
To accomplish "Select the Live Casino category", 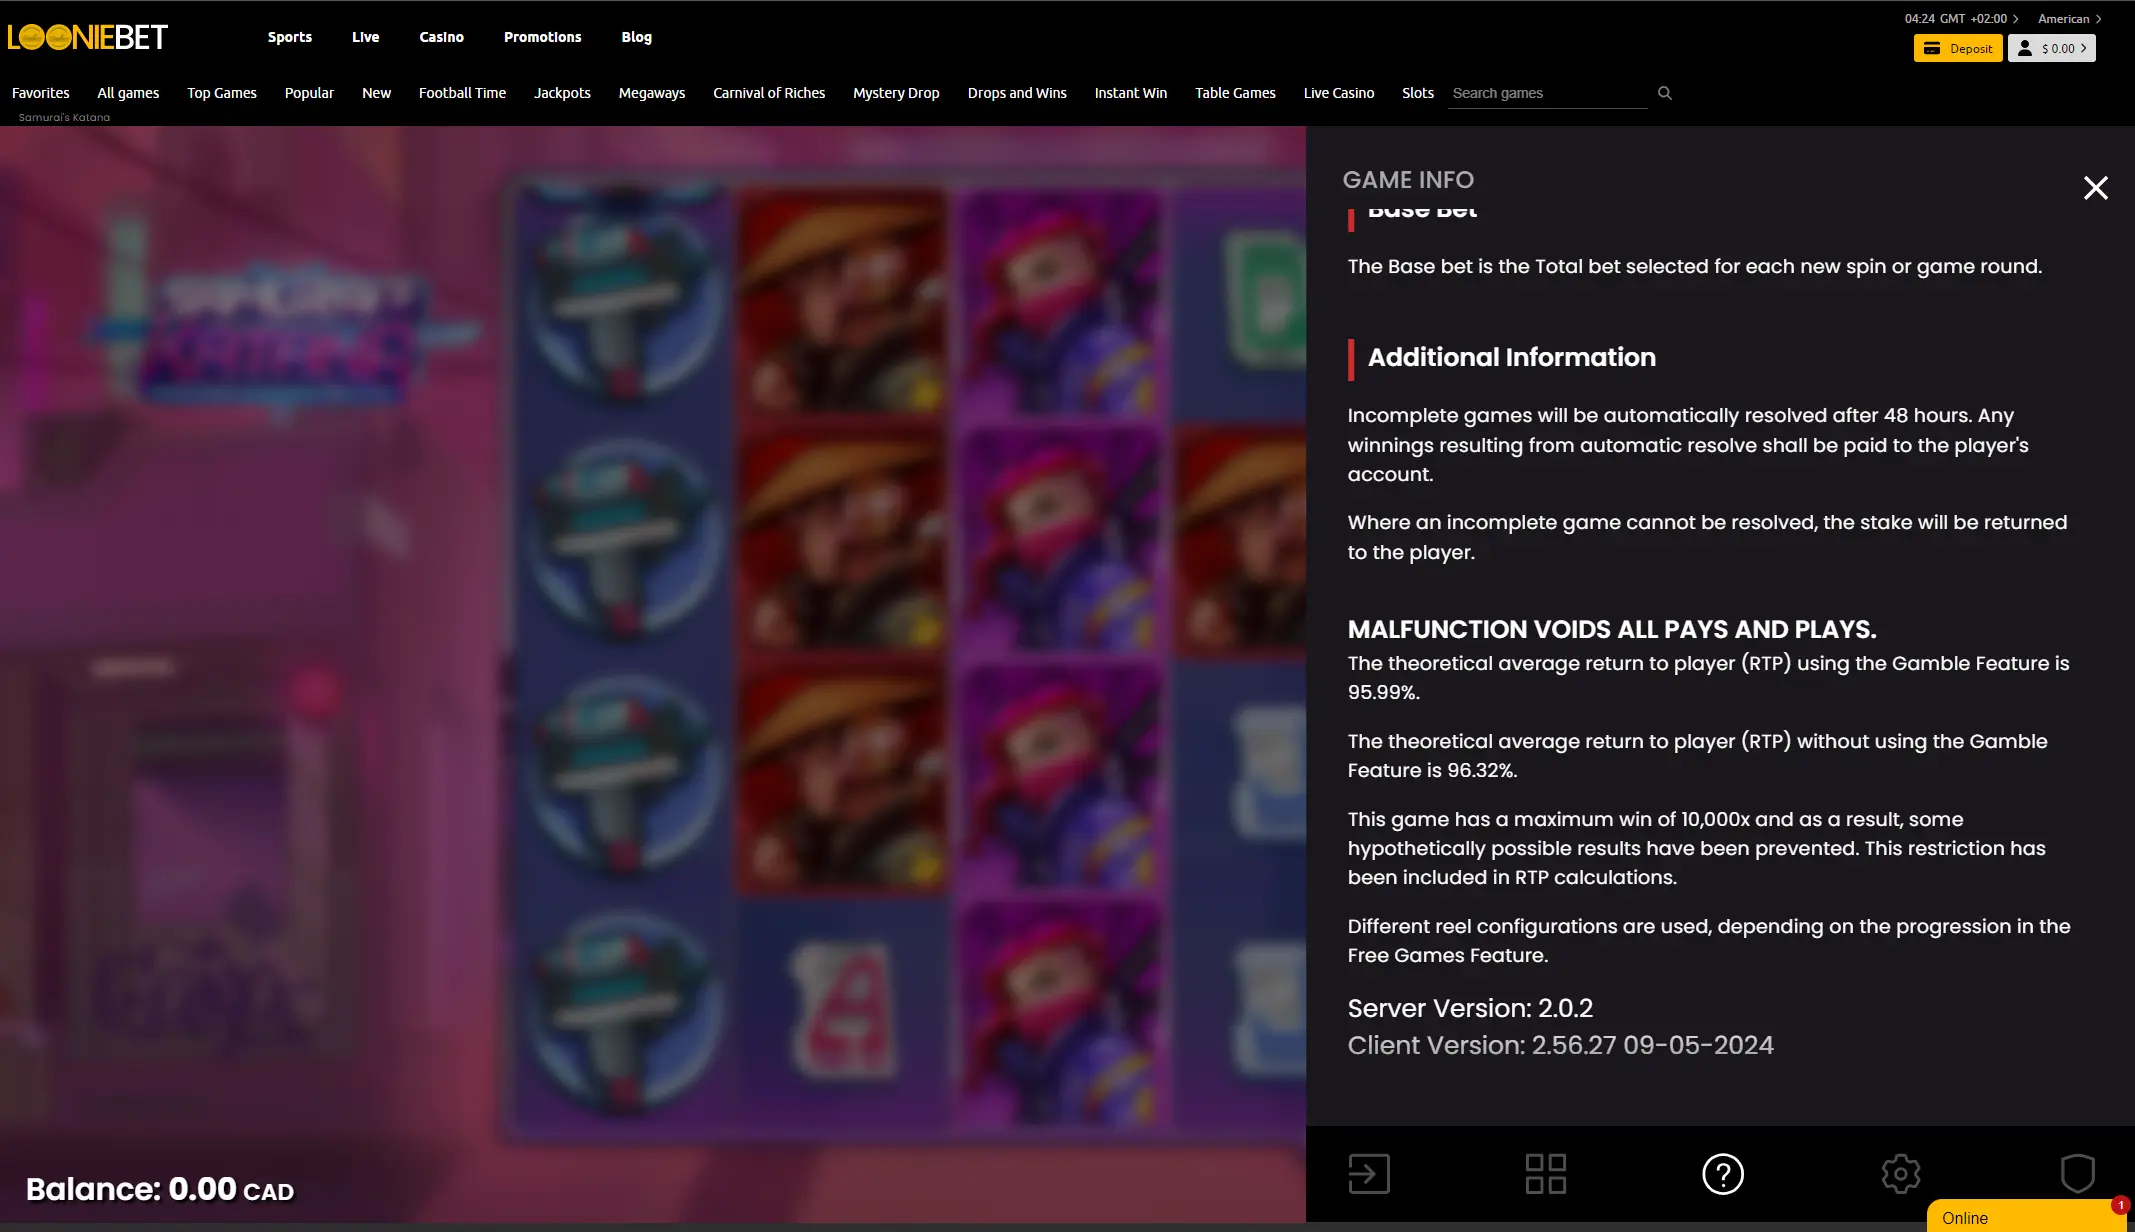I will [x=1338, y=93].
